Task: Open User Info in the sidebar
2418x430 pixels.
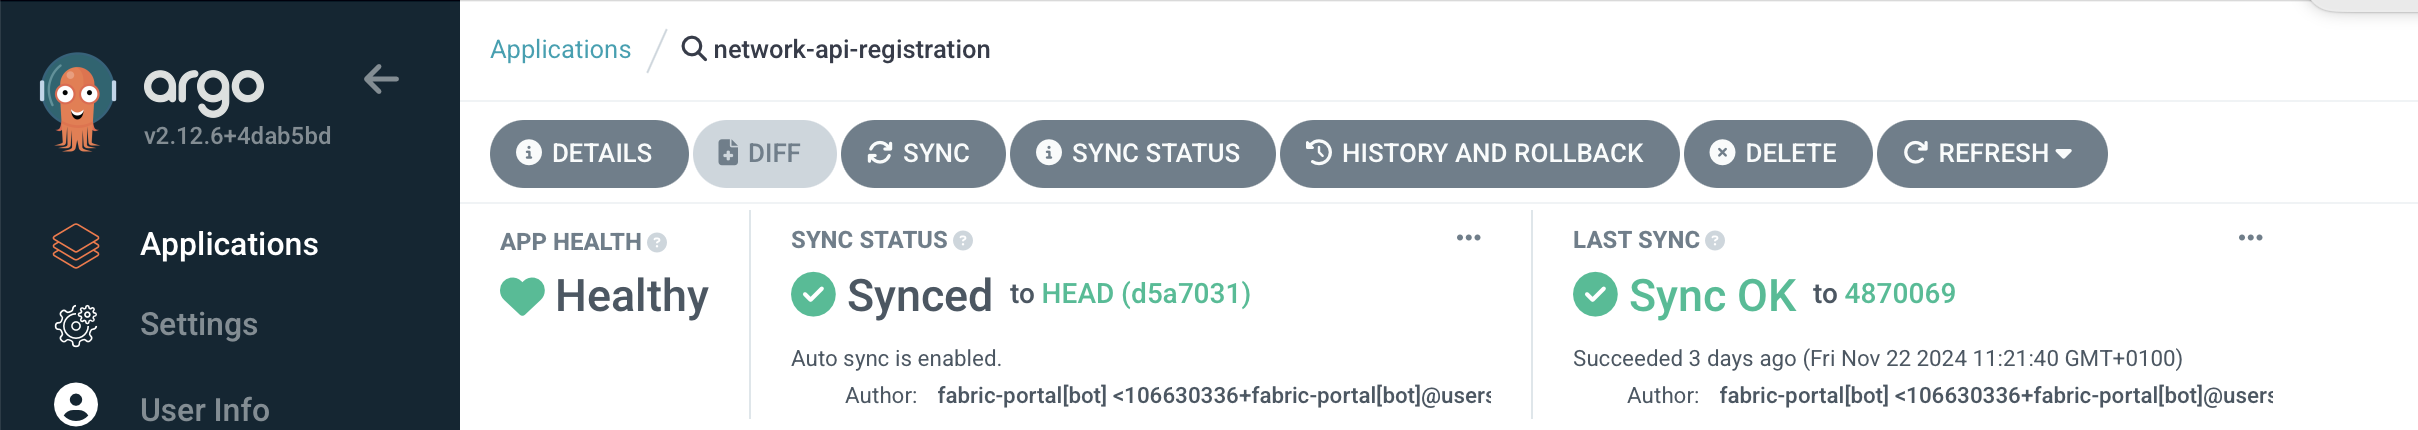Action: (205, 410)
